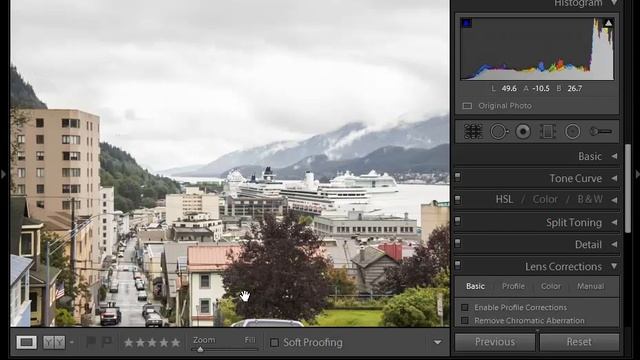The image size is (640, 360).
Task: Switch to HSL adjustment mode
Action: (504, 199)
